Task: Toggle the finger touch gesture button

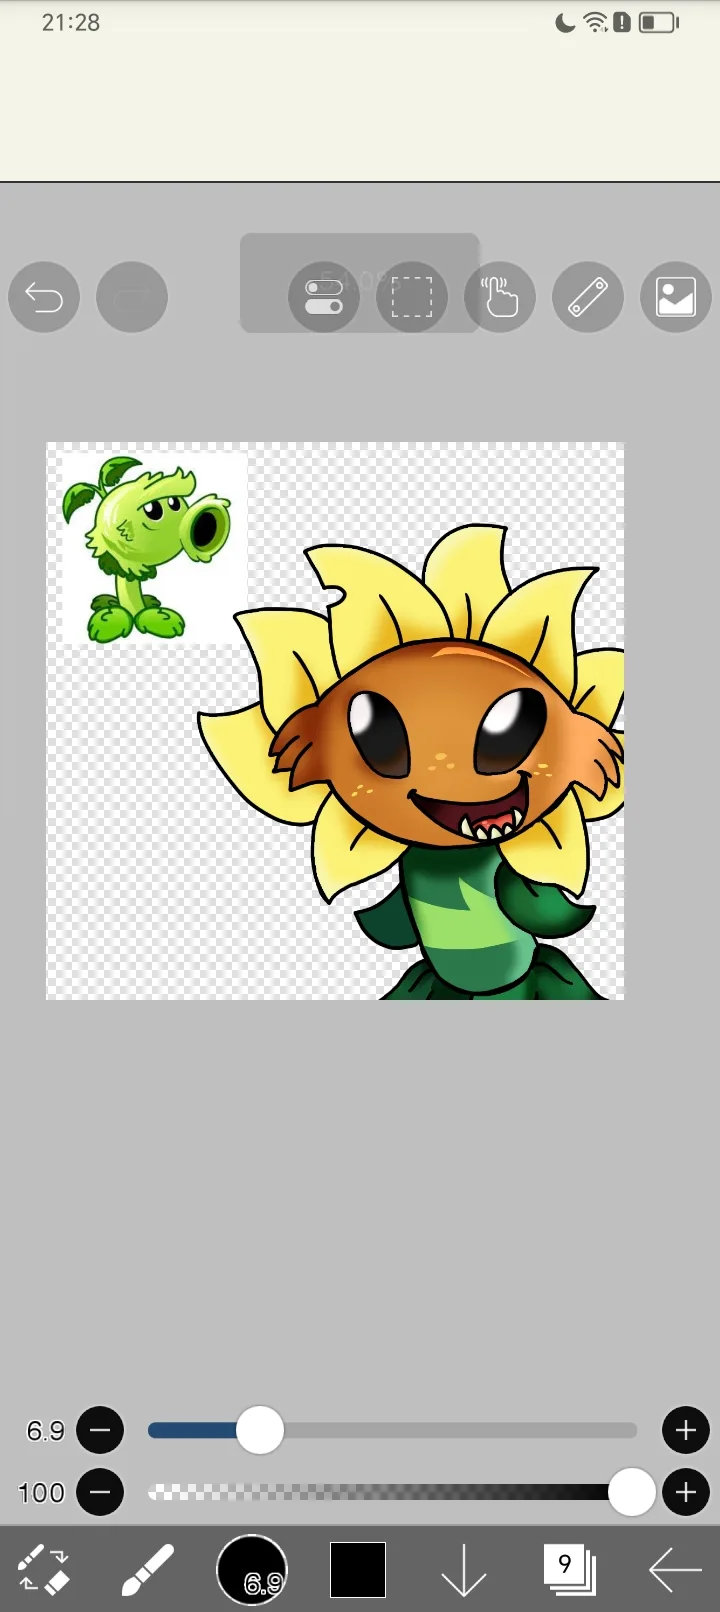Action: (x=500, y=297)
